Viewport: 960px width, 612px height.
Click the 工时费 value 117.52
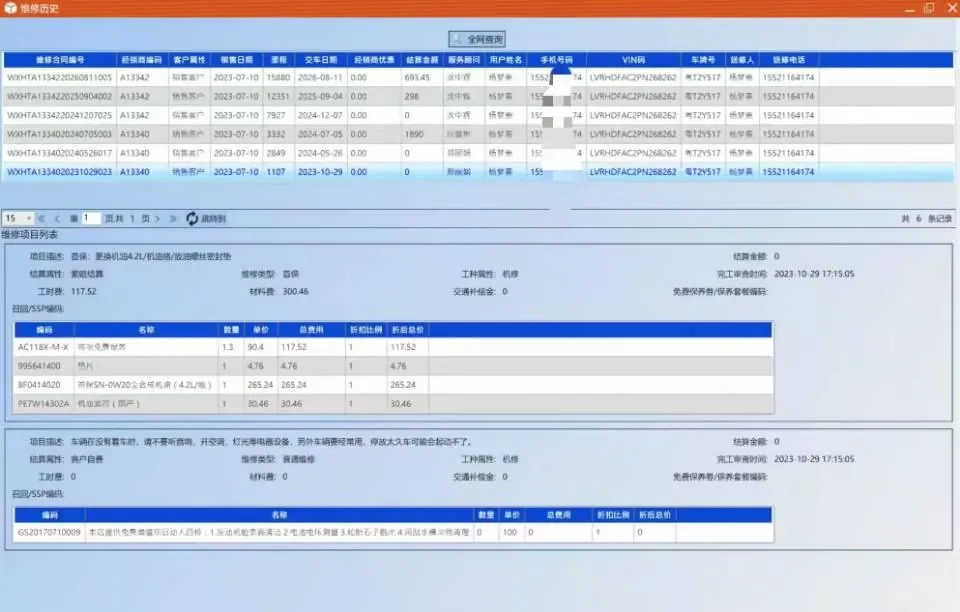(83, 292)
